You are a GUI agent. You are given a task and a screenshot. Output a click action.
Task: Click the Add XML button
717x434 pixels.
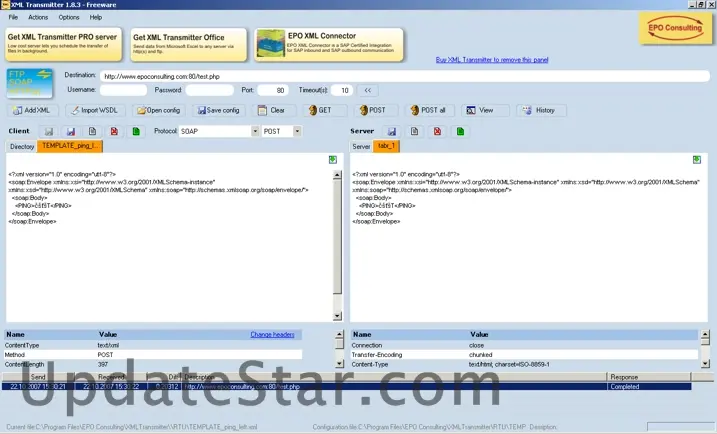(x=32, y=110)
